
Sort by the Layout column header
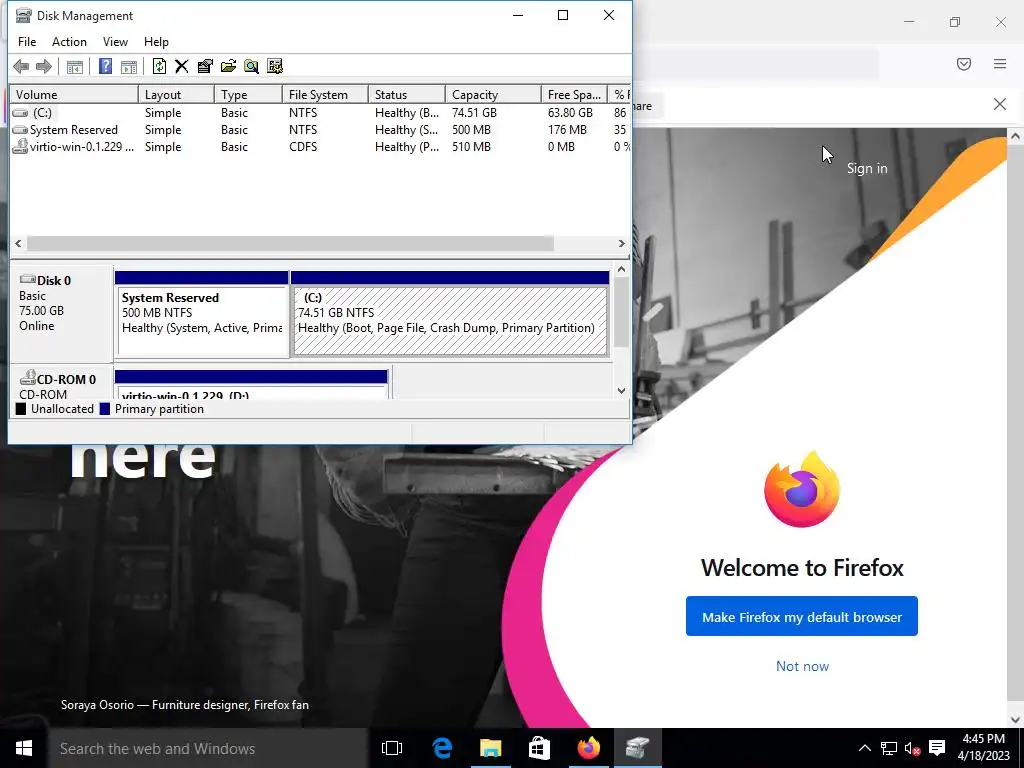176,95
